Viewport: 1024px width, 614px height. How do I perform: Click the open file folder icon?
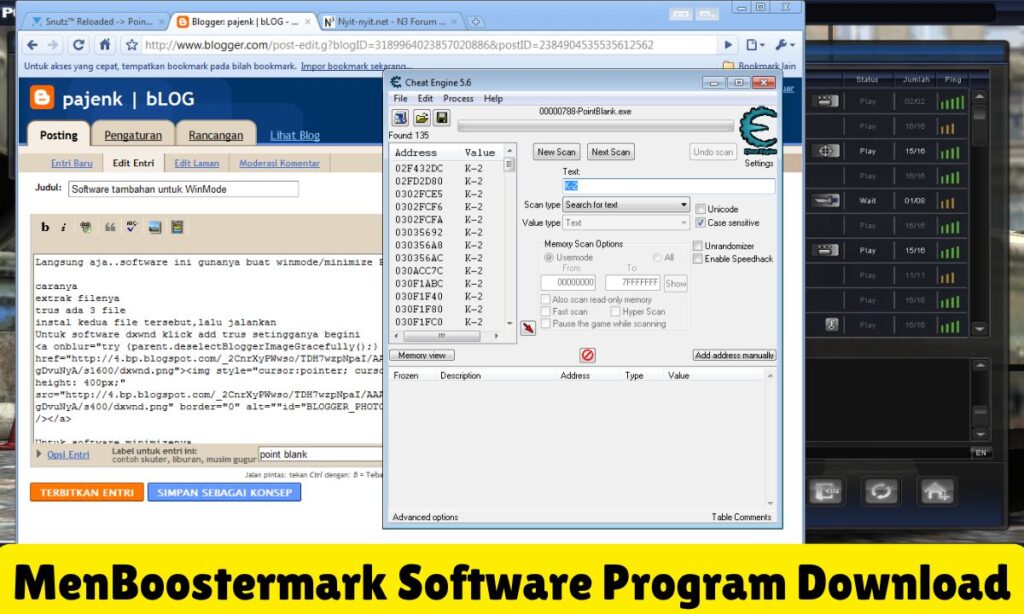pyautogui.click(x=421, y=118)
